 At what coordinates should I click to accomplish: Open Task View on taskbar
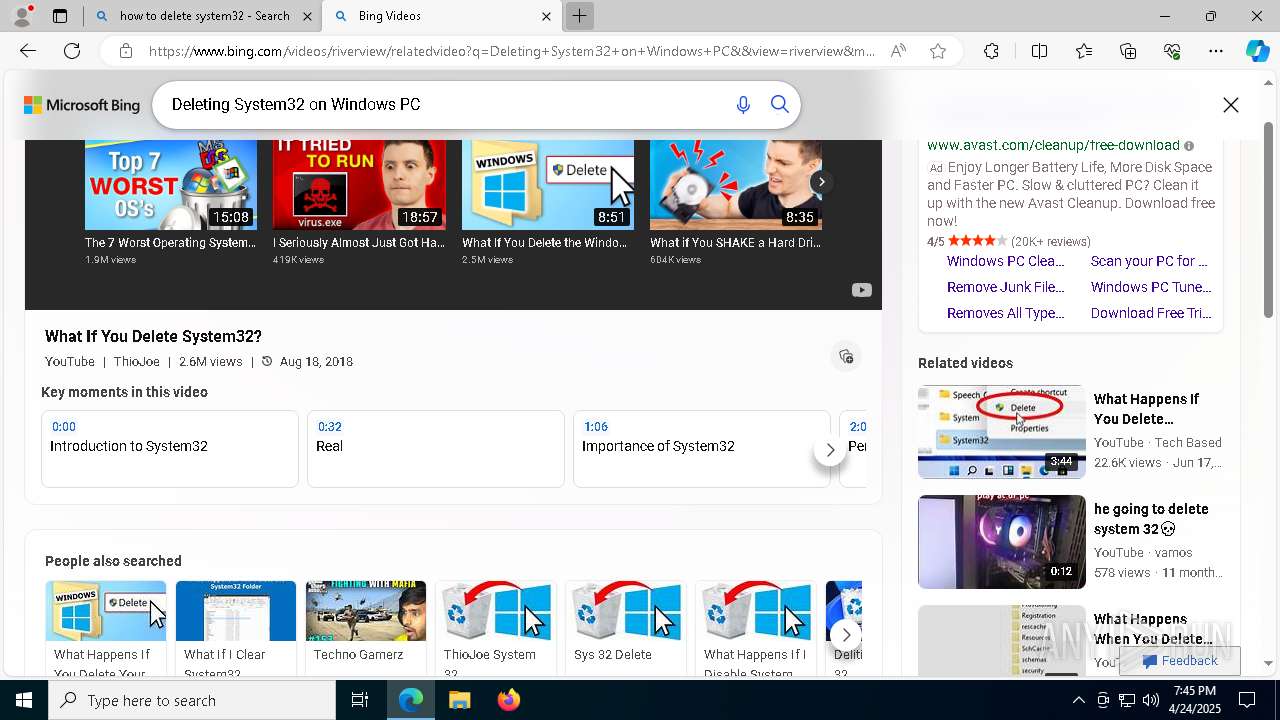click(360, 700)
